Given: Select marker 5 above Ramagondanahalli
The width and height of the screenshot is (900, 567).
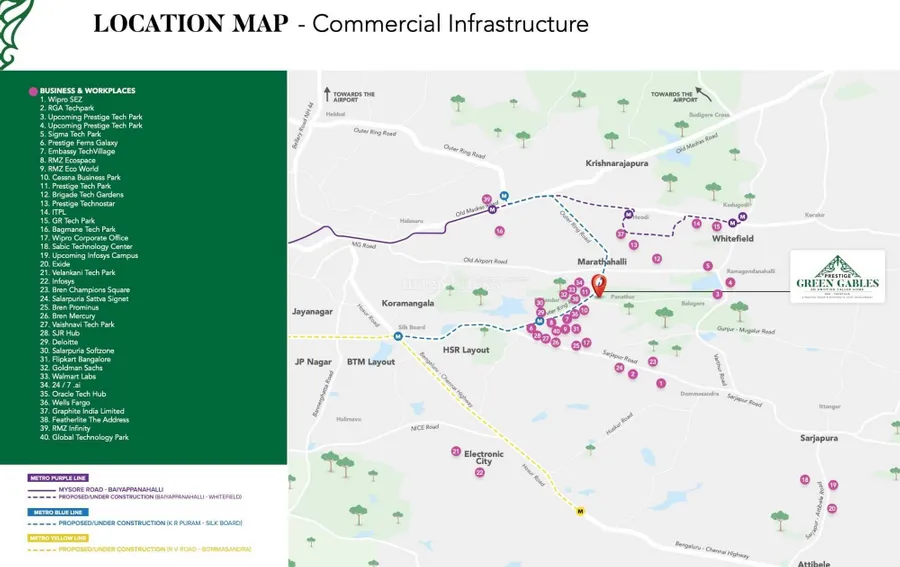Looking at the screenshot, I should 708,266.
